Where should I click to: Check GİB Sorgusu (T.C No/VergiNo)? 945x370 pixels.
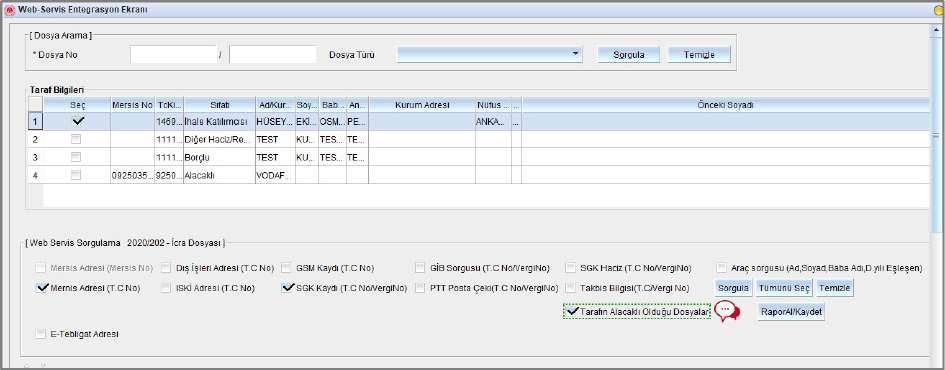pyautogui.click(x=421, y=268)
